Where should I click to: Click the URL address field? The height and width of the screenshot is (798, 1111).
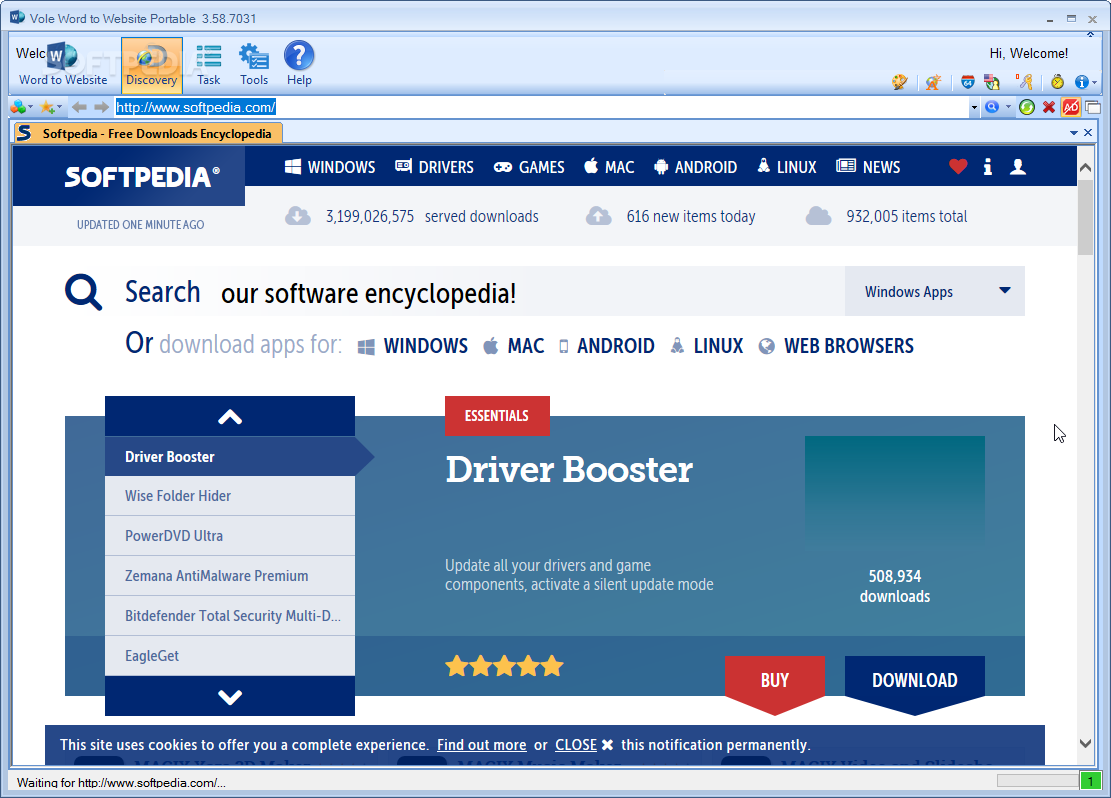(x=542, y=107)
